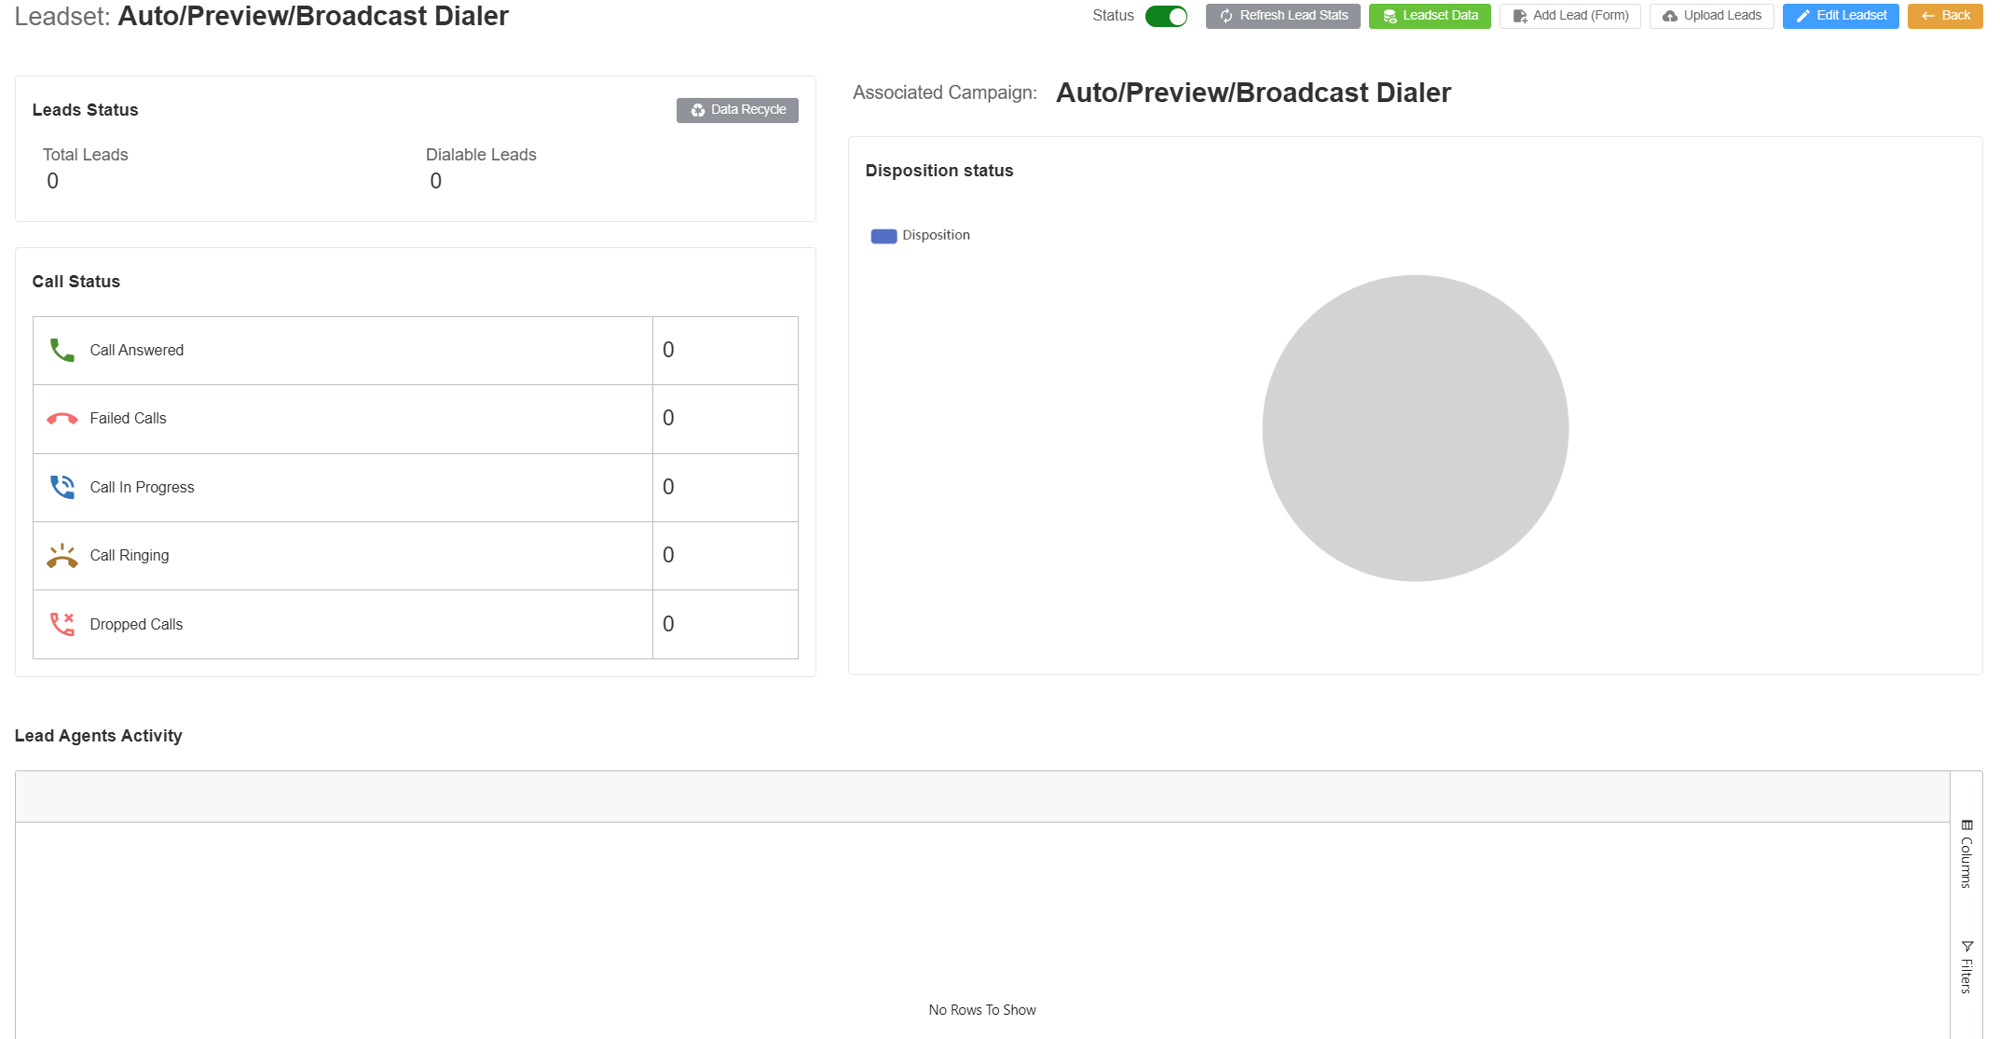Open Leadset Data

1429,16
